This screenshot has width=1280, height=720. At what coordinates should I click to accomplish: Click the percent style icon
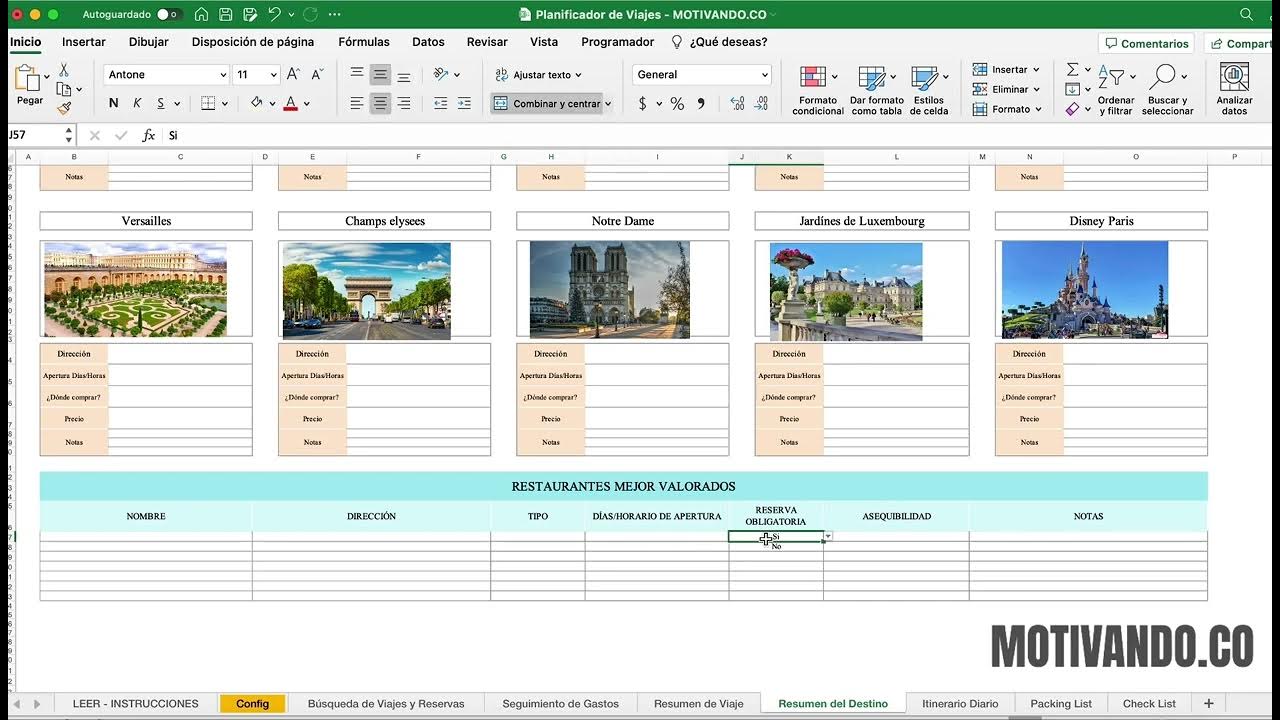pyautogui.click(x=677, y=103)
